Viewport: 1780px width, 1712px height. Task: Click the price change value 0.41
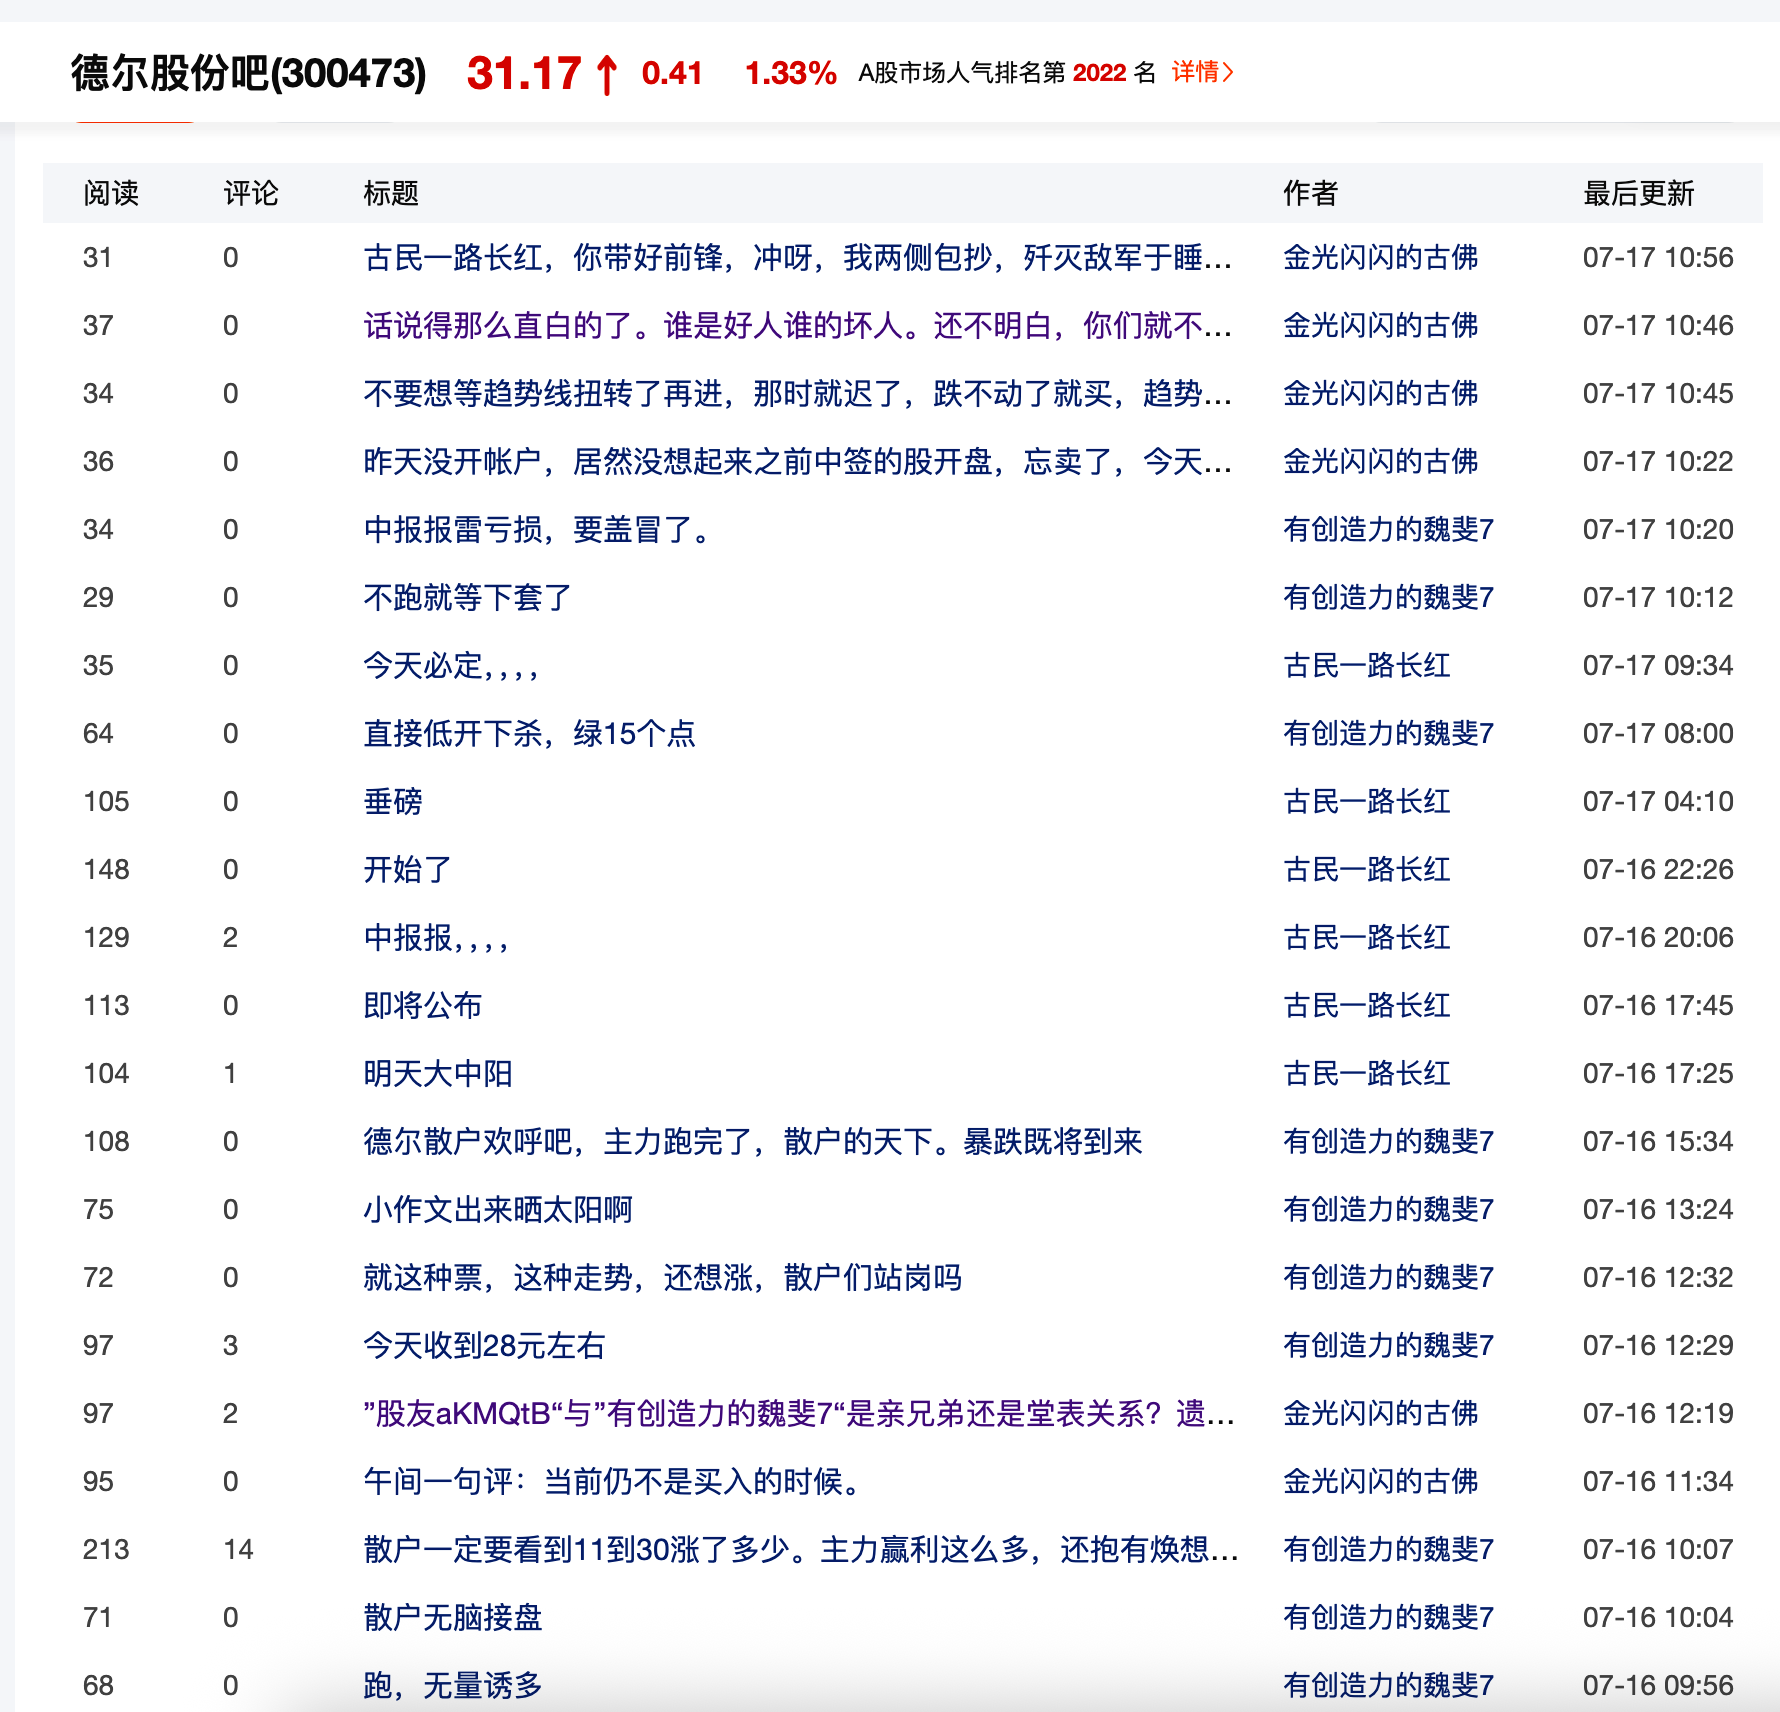pyautogui.click(x=672, y=73)
